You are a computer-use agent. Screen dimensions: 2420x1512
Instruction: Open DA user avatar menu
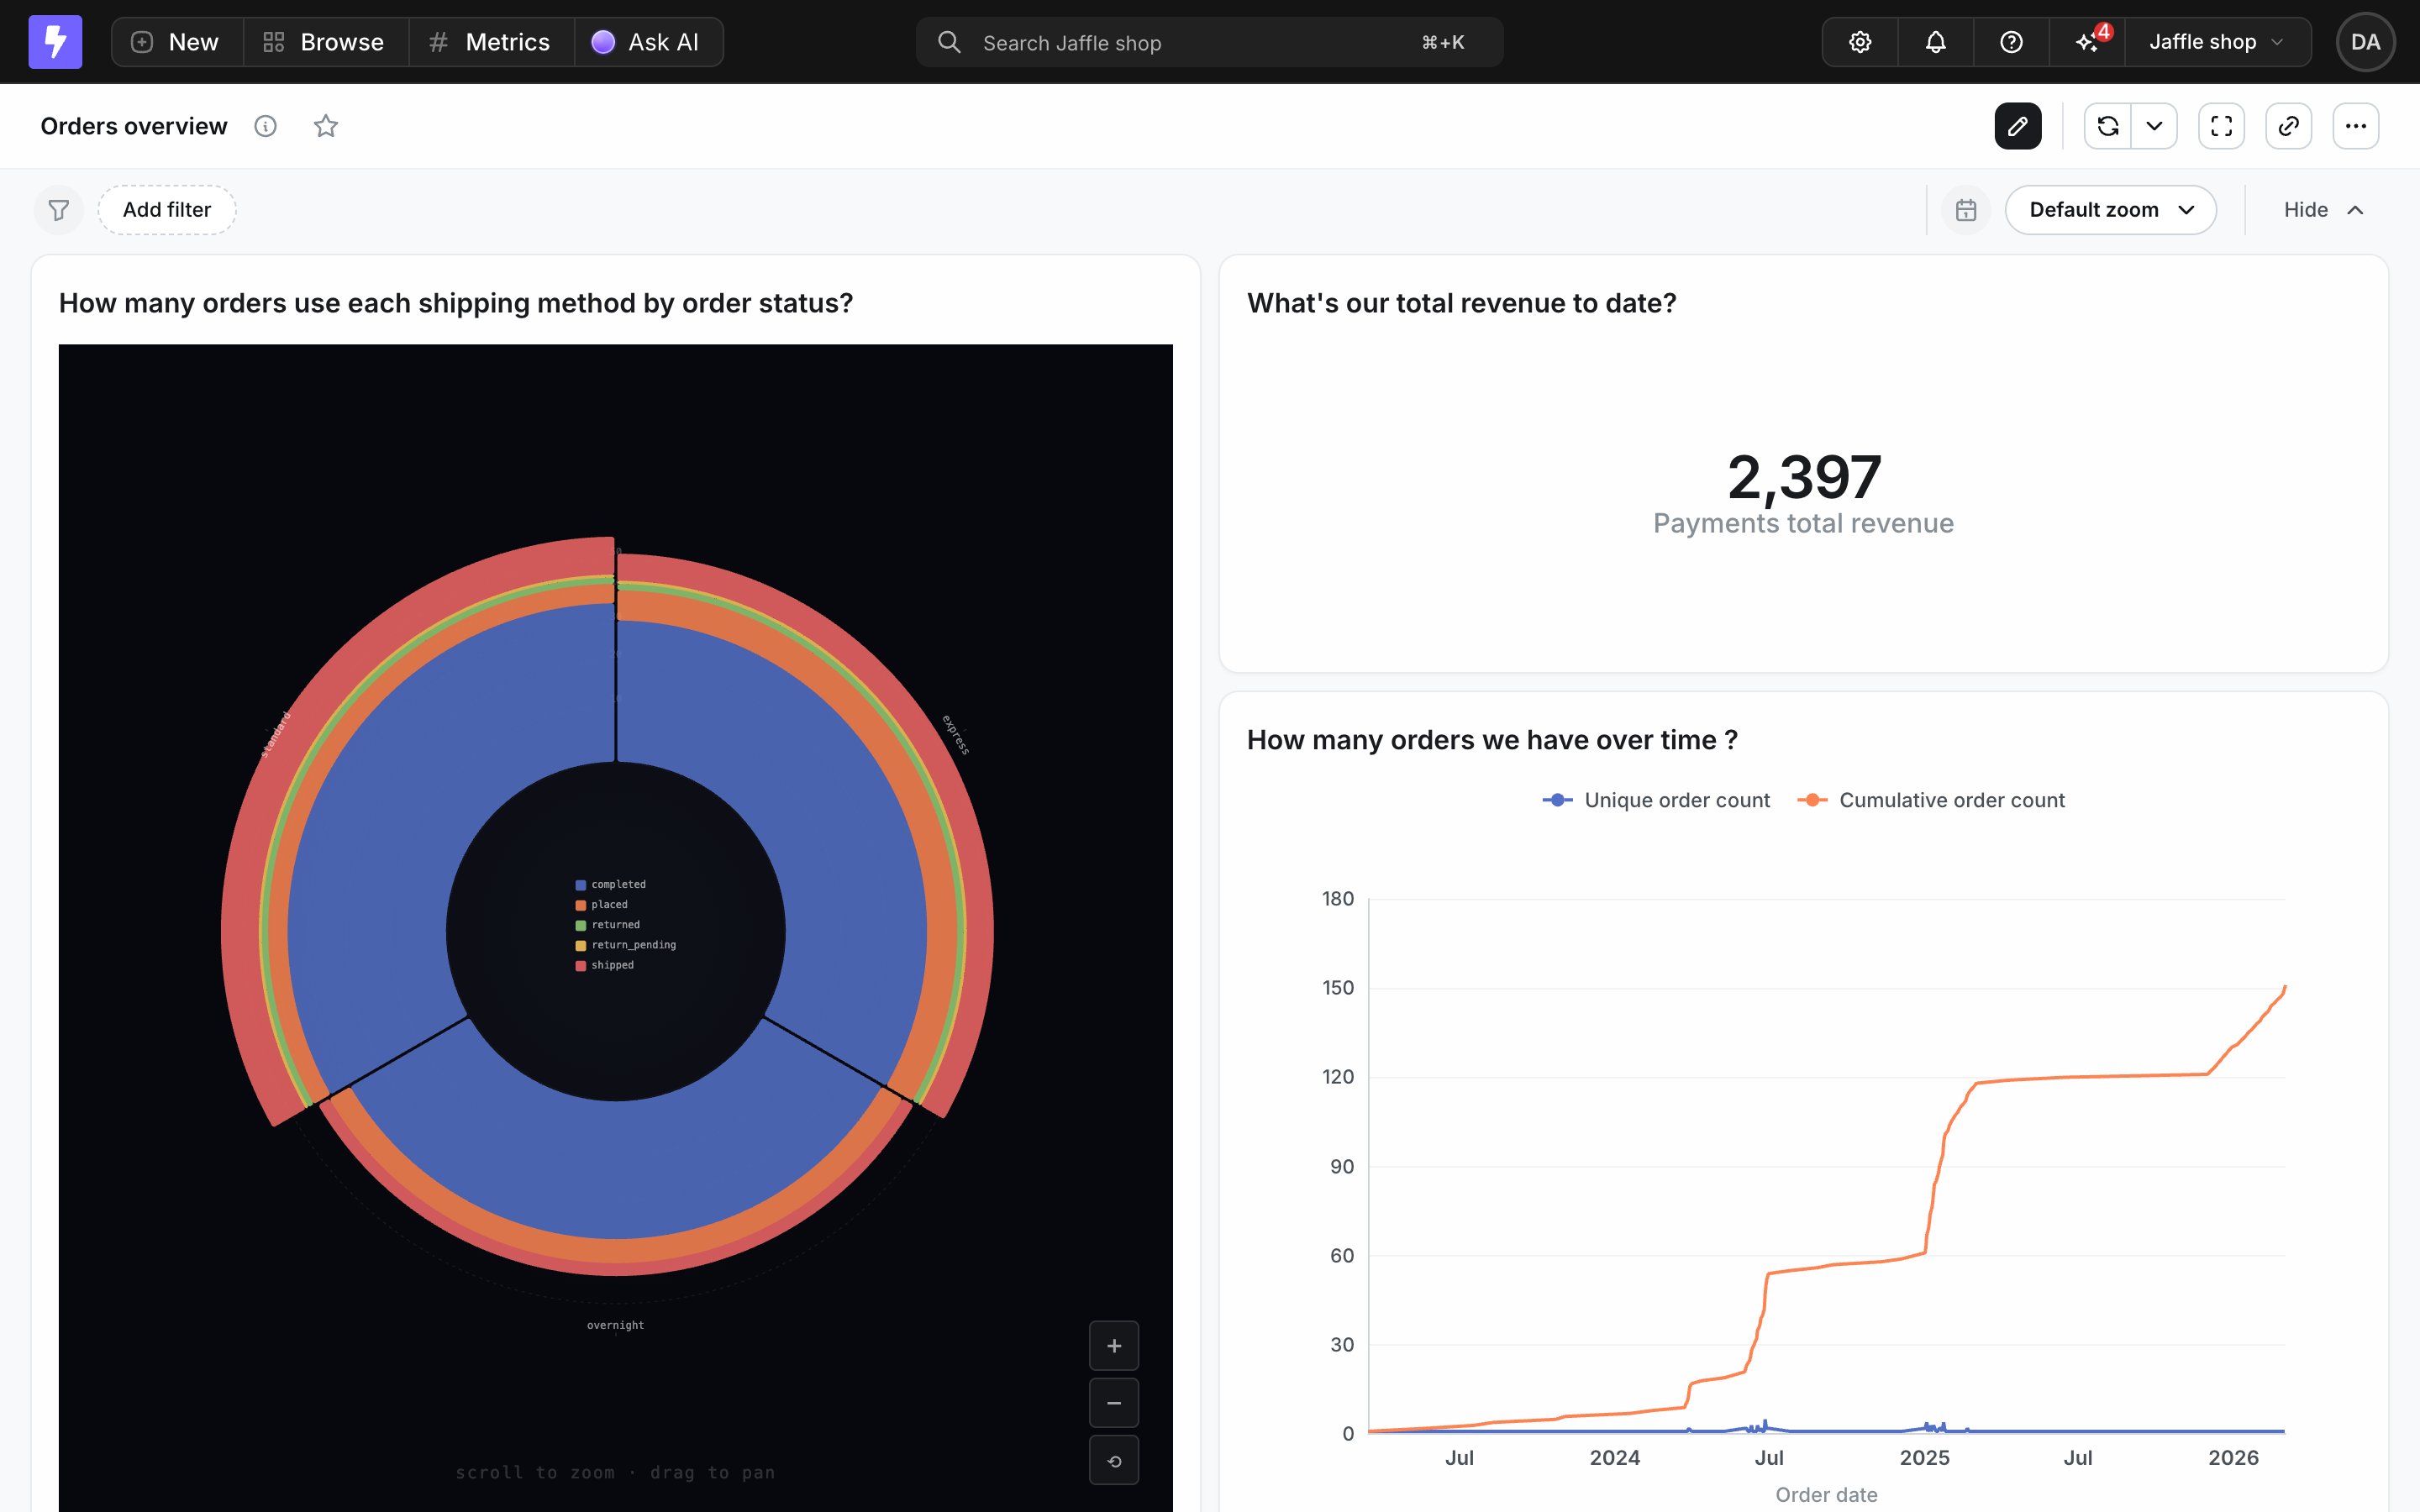pos(2365,42)
